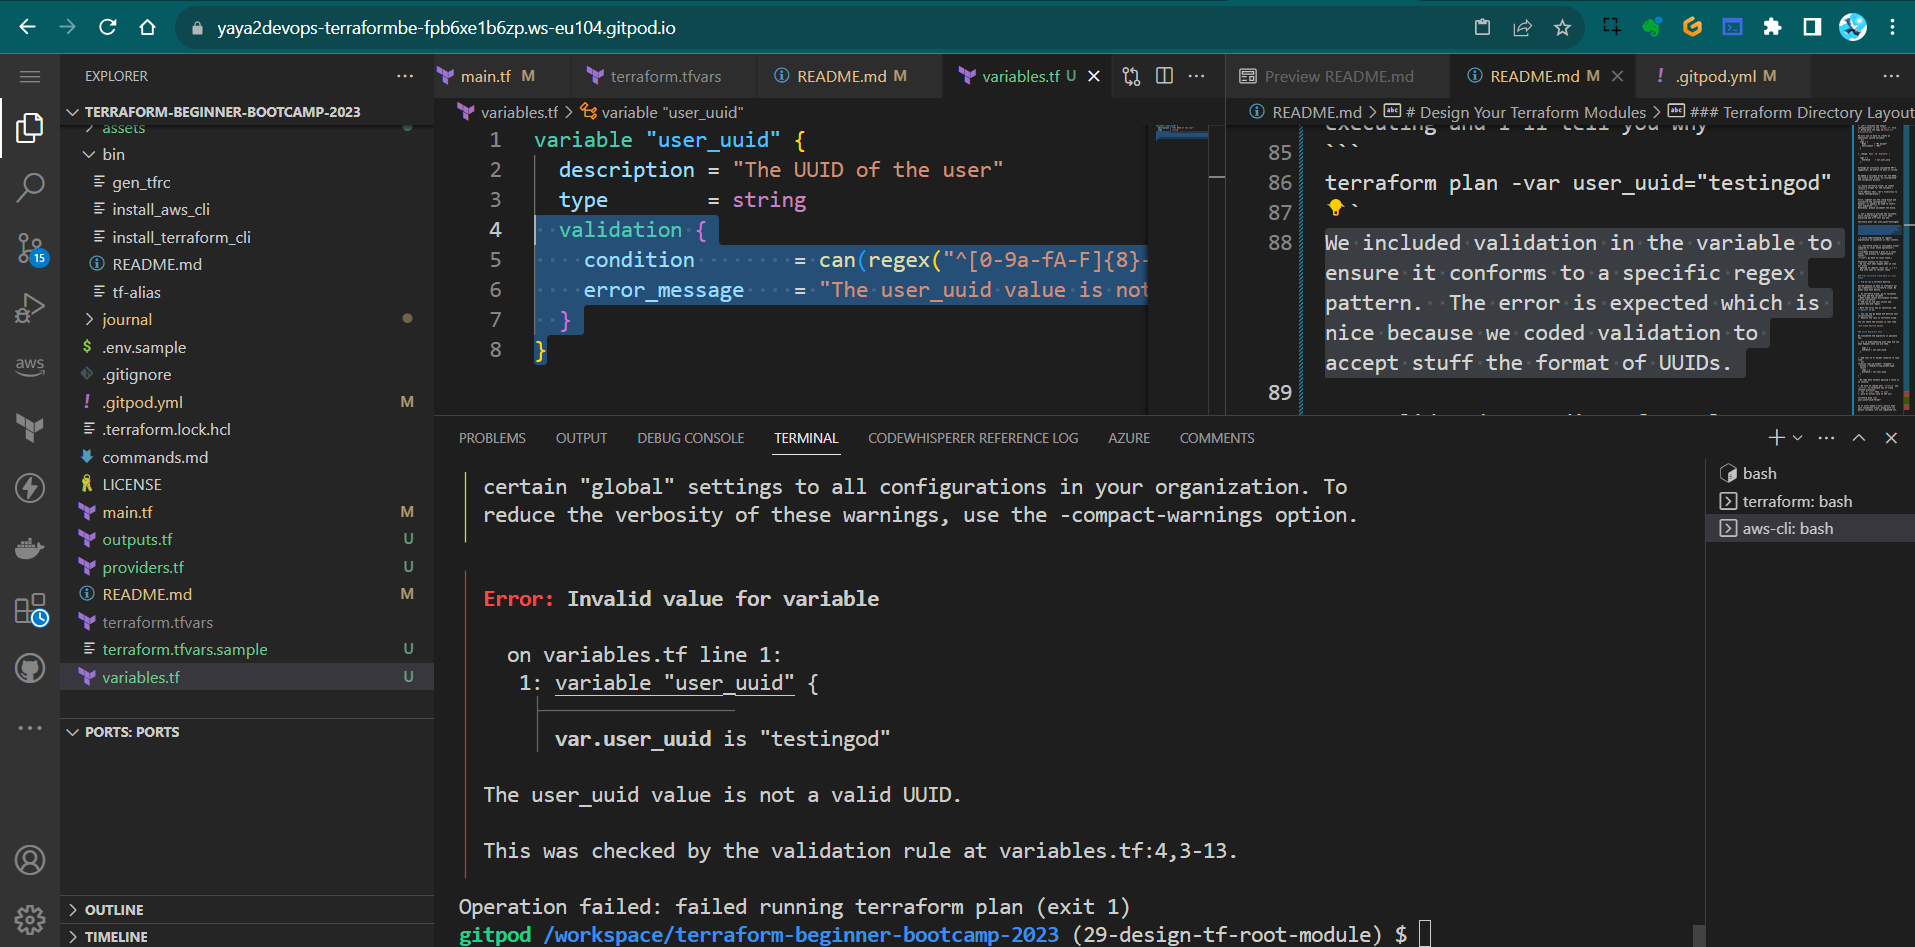Open install_terraform_cli file in bin
The height and width of the screenshot is (947, 1915).
pos(181,237)
